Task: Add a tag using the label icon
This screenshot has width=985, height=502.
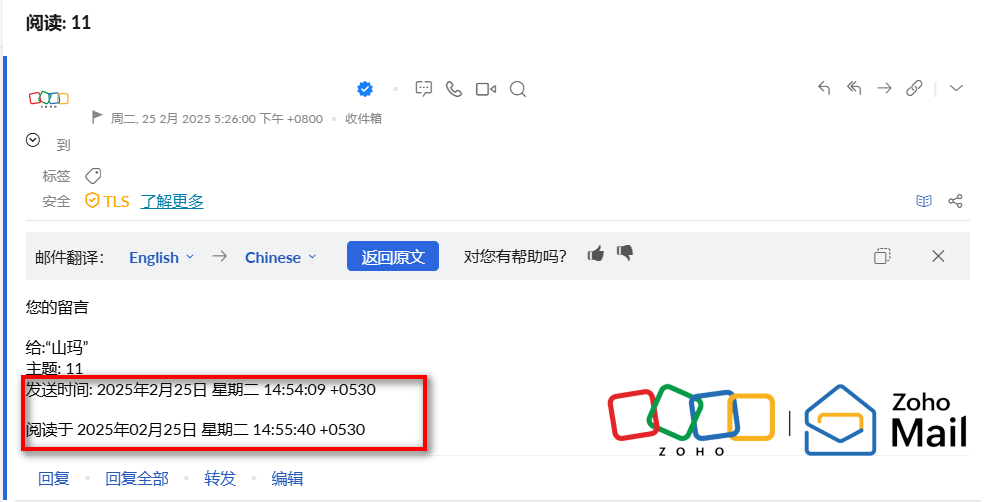Action: [x=93, y=175]
